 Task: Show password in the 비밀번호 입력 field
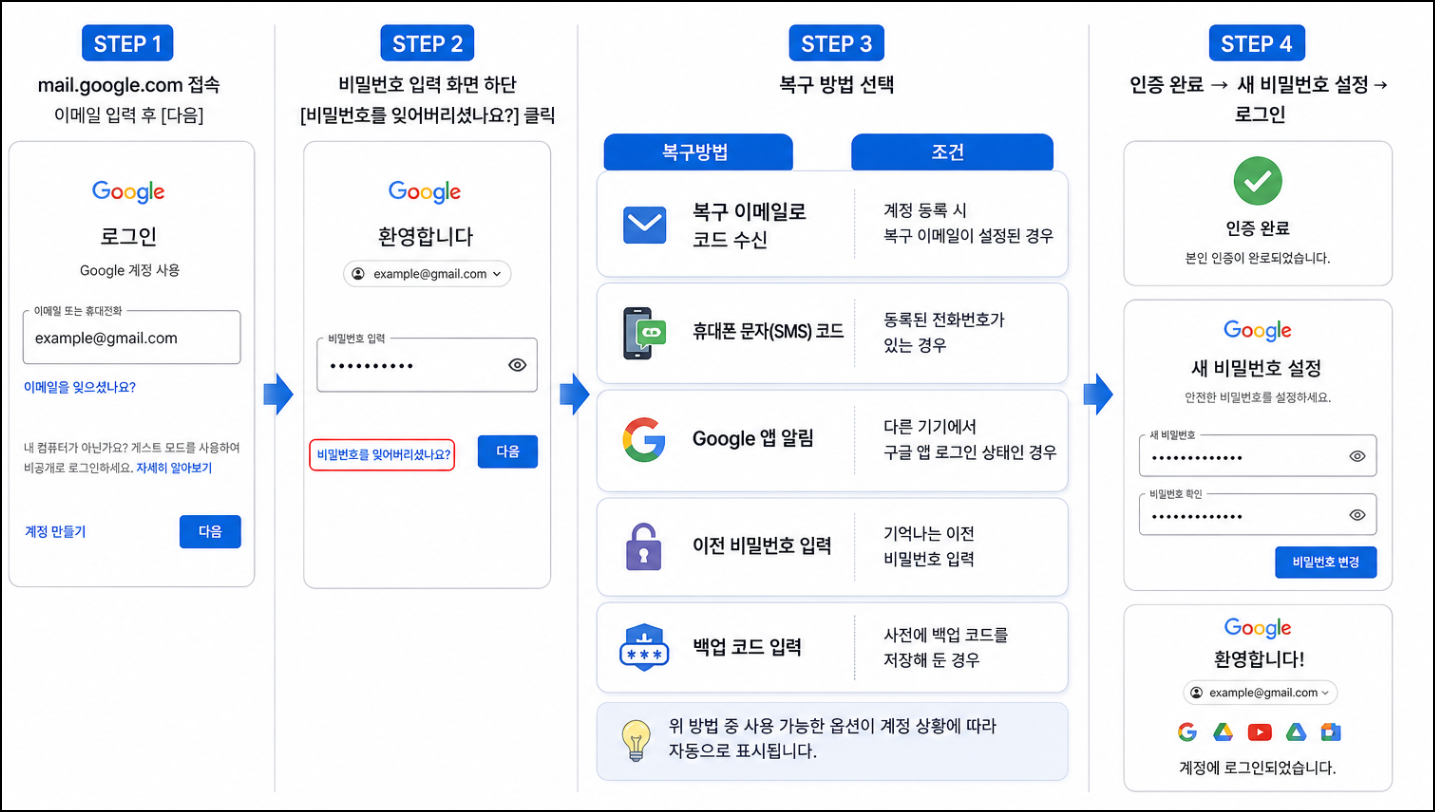(517, 365)
